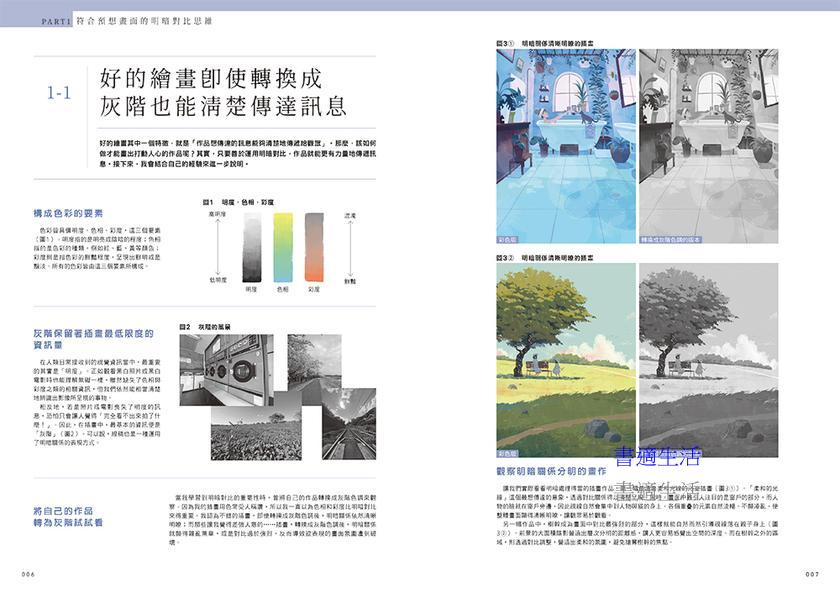The height and width of the screenshot is (593, 840).
Task: Click the saturation gradient bar labeled 彩度
Action: click(314, 247)
